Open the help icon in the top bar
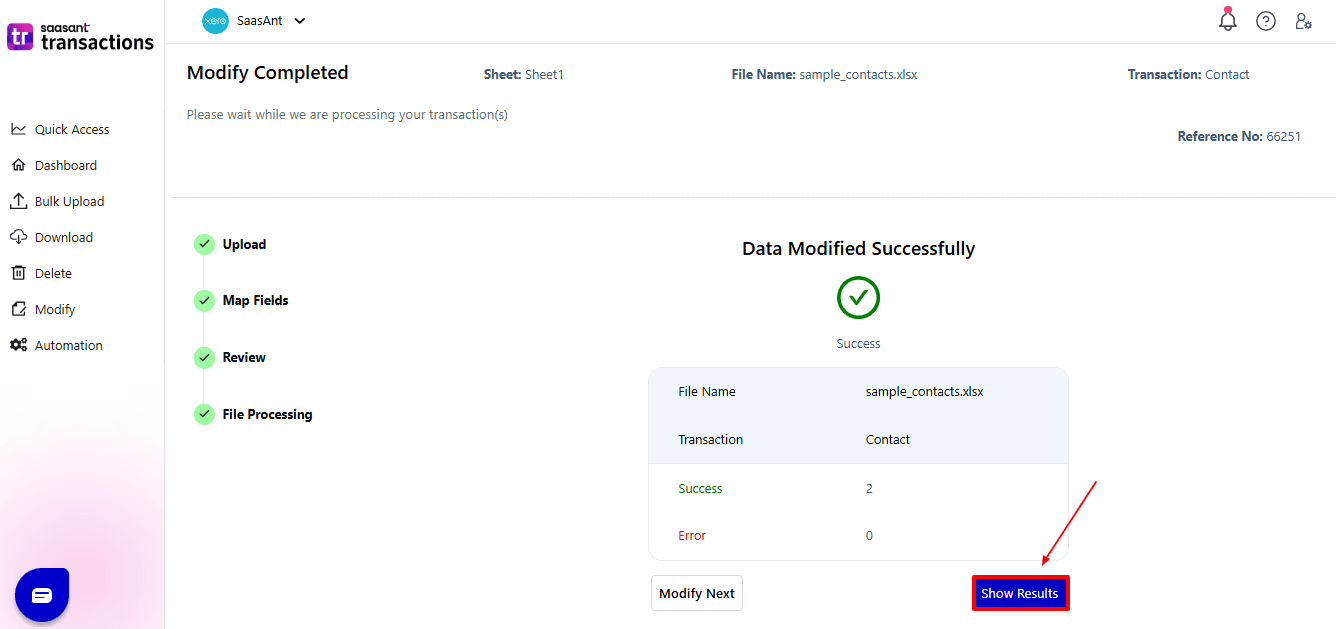The height and width of the screenshot is (629, 1336). (x=1266, y=20)
